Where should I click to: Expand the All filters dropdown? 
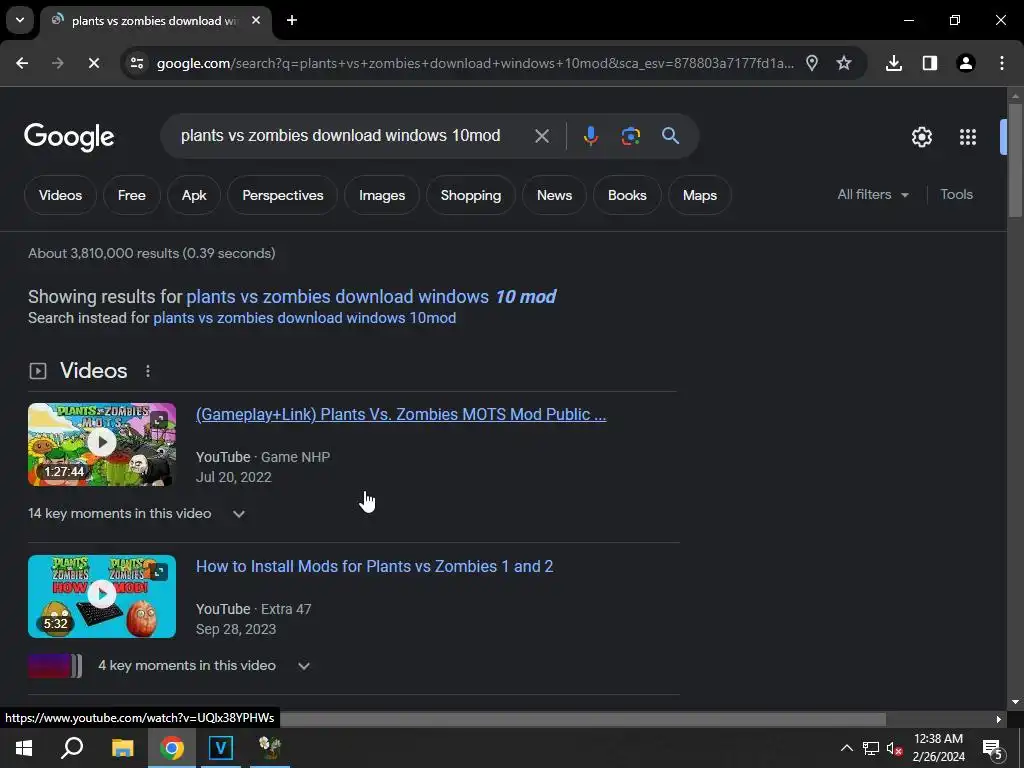click(x=873, y=195)
